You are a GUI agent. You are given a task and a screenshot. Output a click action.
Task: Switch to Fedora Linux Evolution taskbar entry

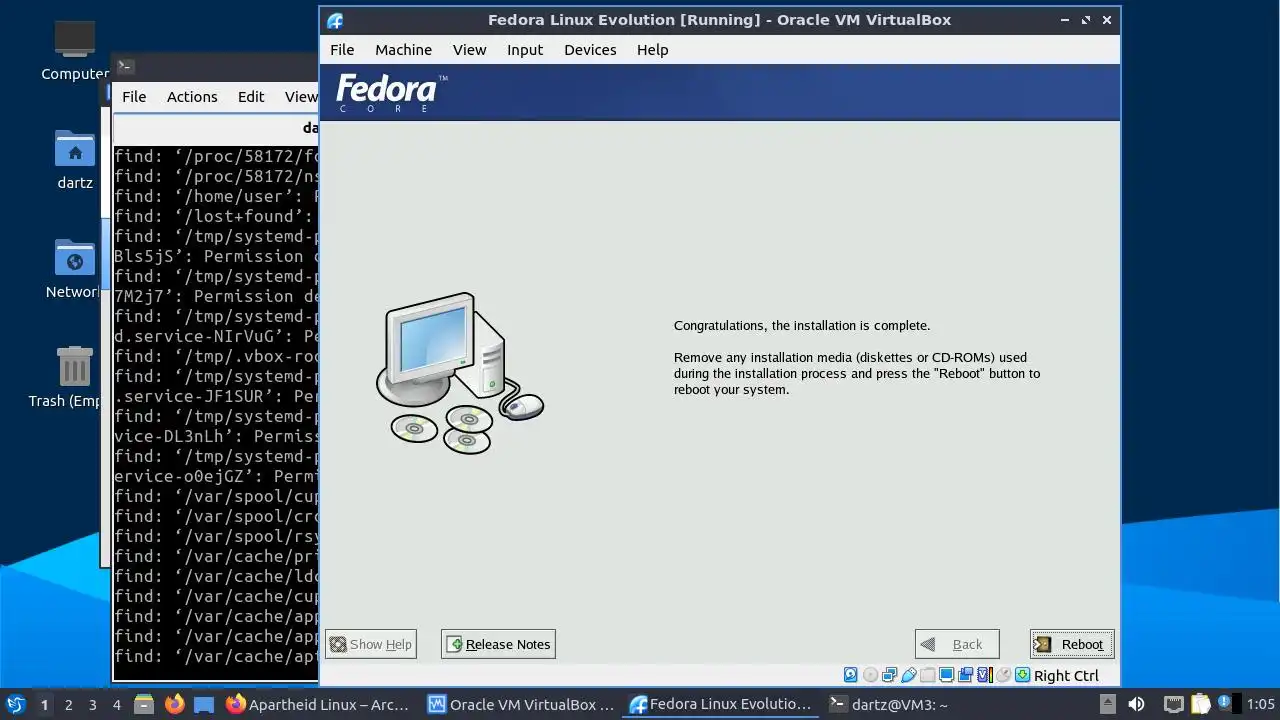coord(722,704)
